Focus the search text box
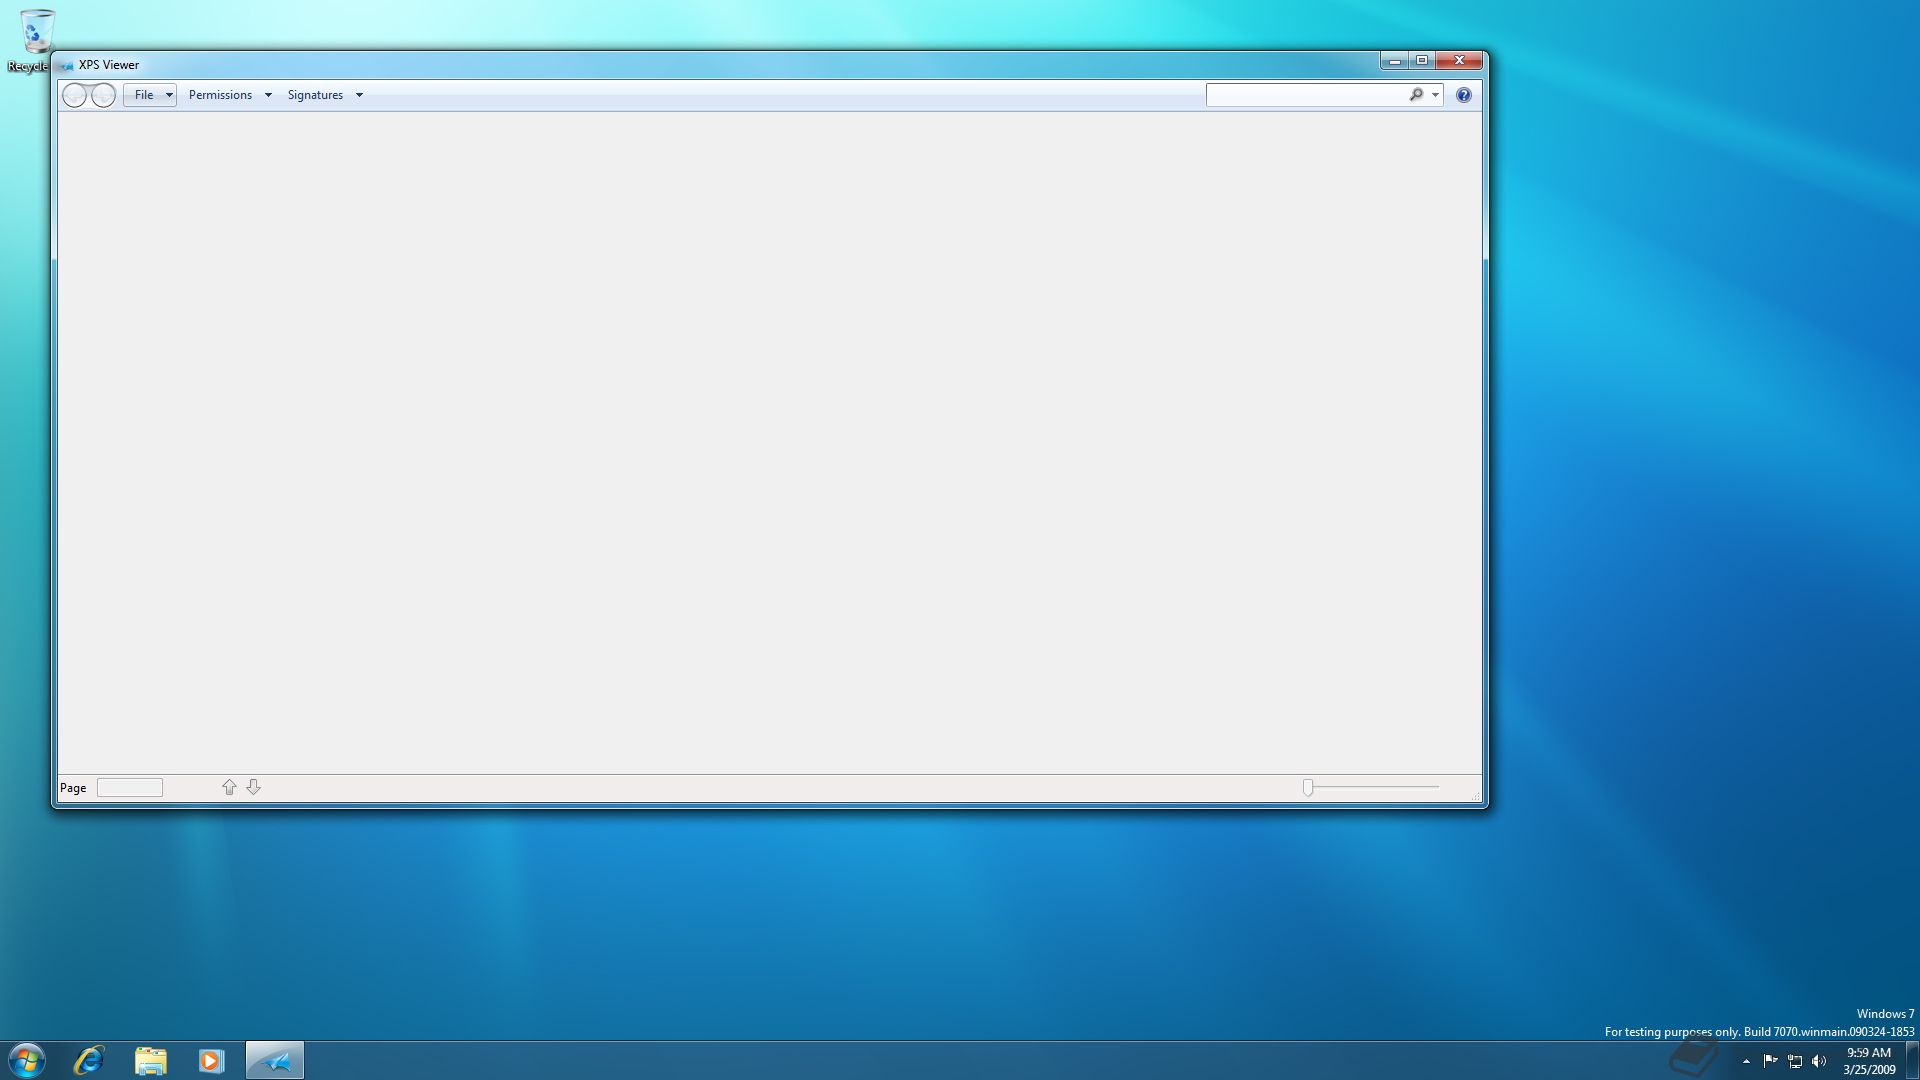Viewport: 1920px width, 1080px height. pos(1305,95)
